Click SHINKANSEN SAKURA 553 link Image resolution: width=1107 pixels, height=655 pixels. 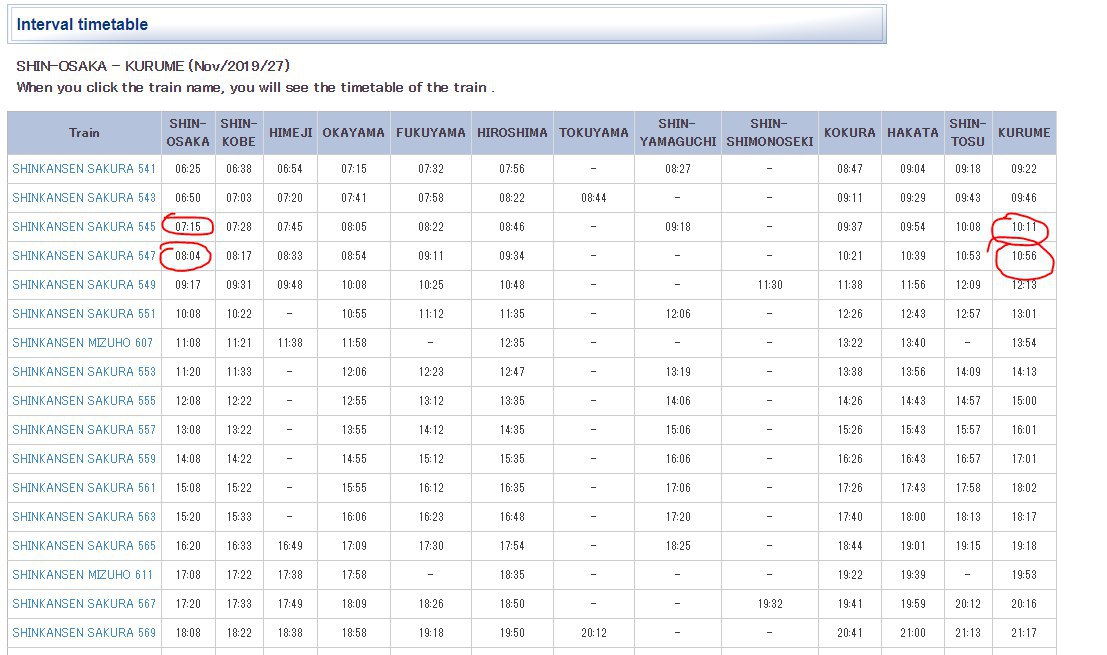[x=84, y=371]
